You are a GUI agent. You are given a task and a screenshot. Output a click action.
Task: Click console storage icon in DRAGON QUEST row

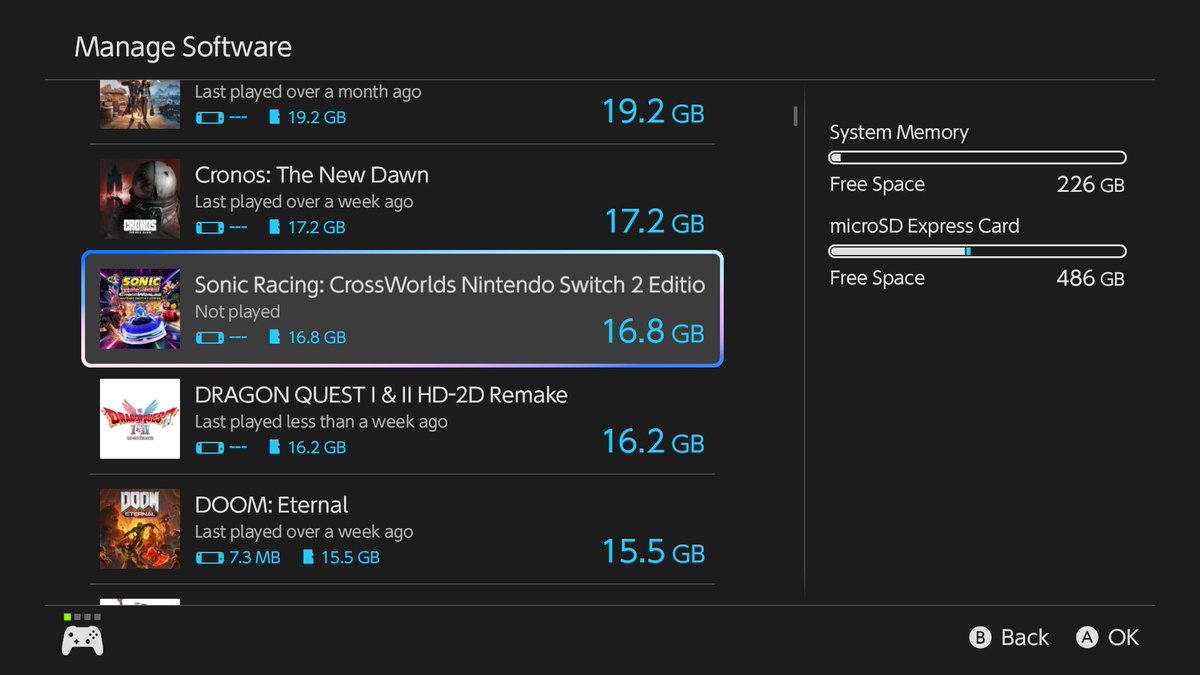[209, 447]
